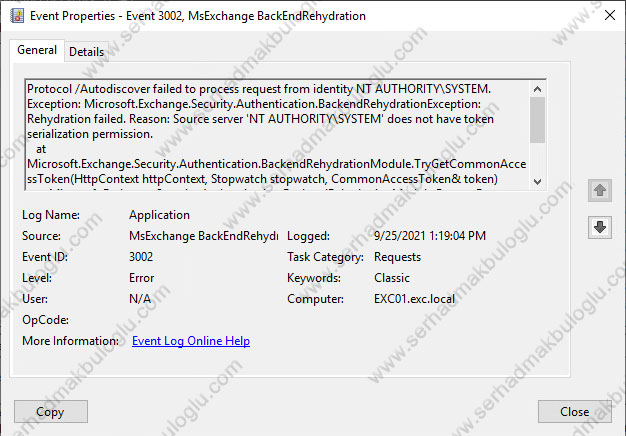626x436 pixels.
Task: Copy the event details with Copy button
Action: (x=51, y=412)
